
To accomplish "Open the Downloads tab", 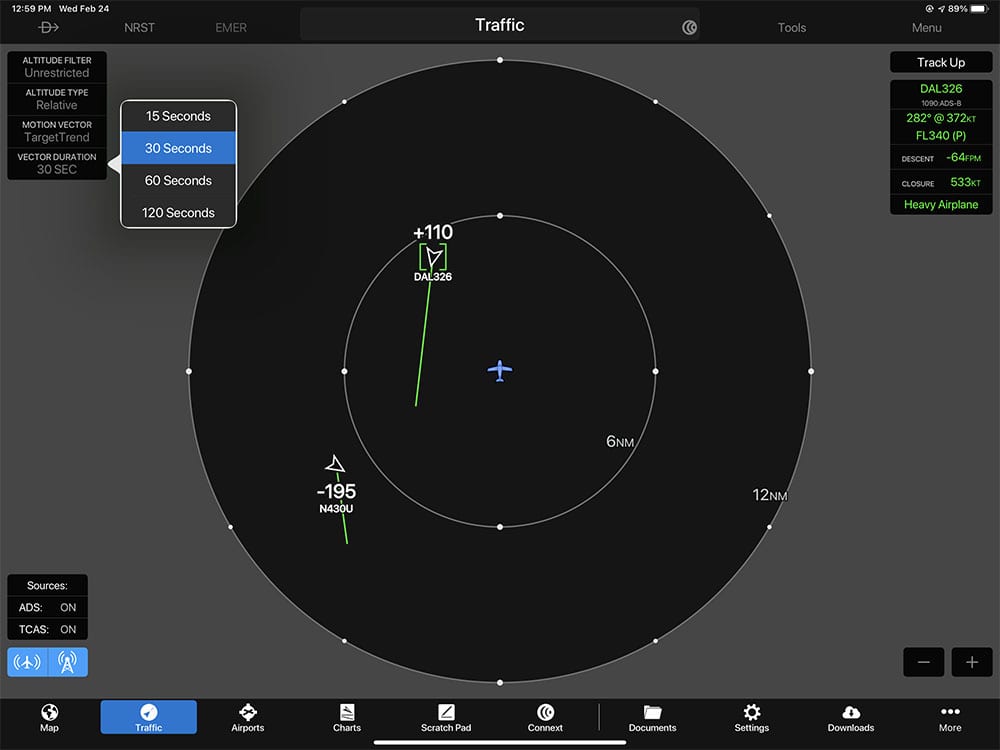I will [x=851, y=717].
